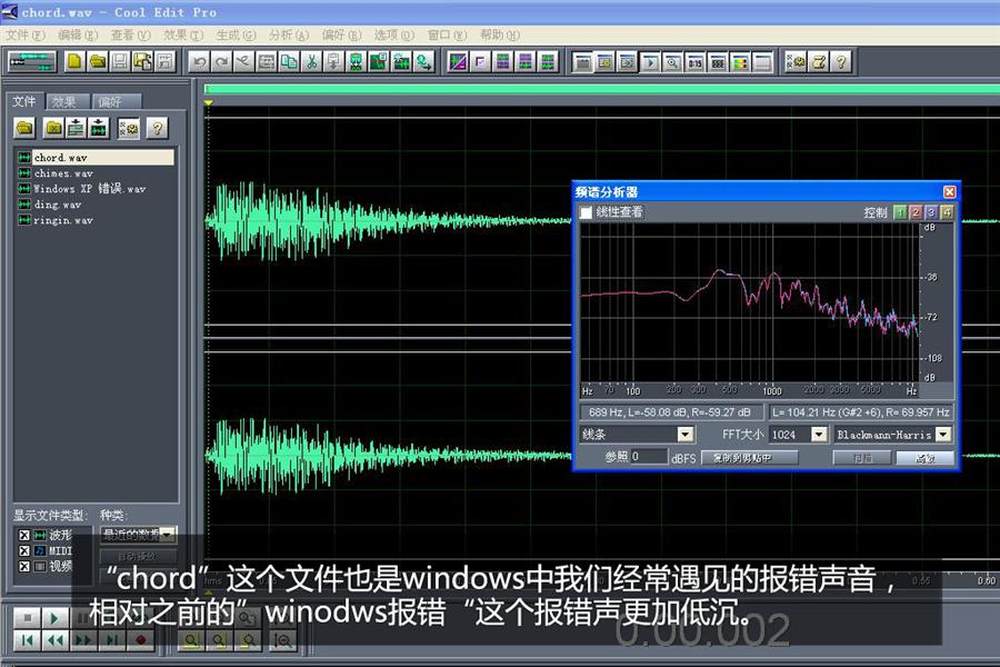The image size is (1000, 667).
Task: Copy selection using the two-pages icon
Action: click(x=290, y=62)
